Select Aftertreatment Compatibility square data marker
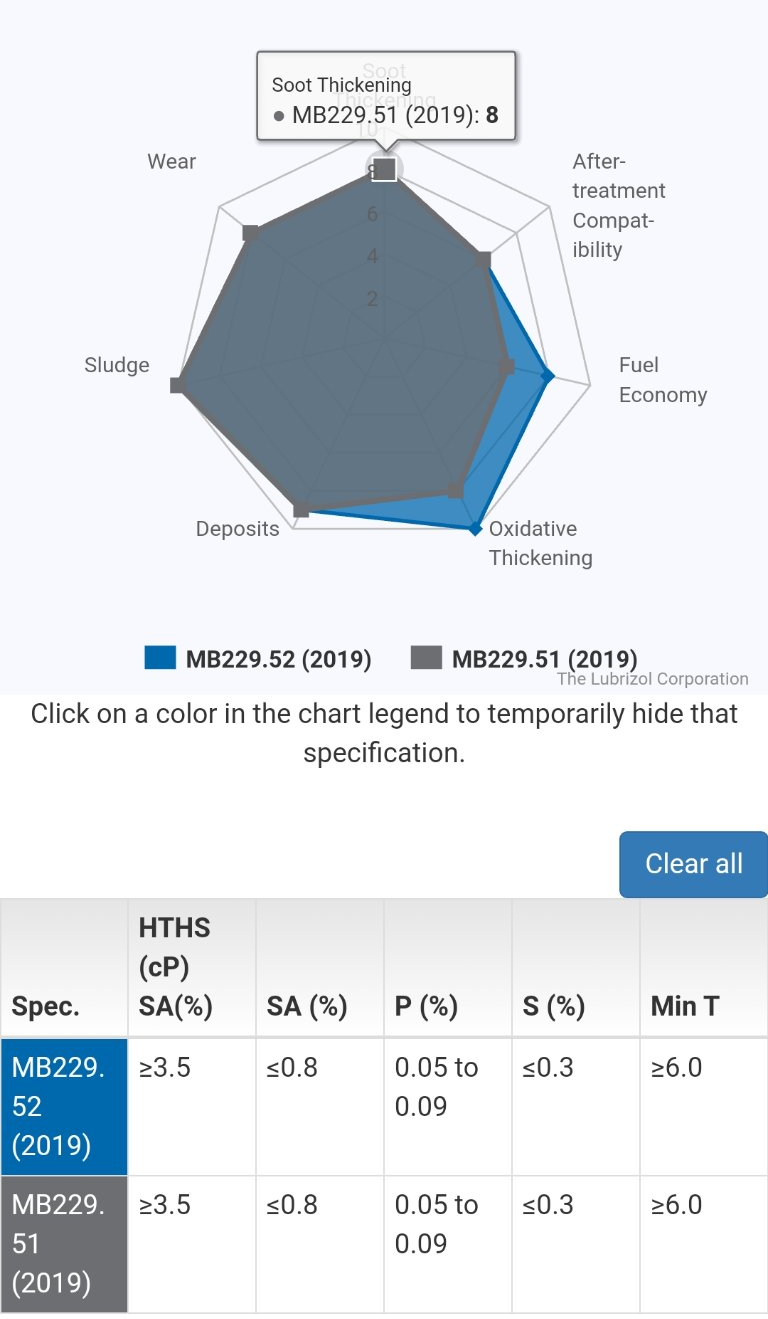Image resolution: width=768 pixels, height=1319 pixels. [483, 260]
